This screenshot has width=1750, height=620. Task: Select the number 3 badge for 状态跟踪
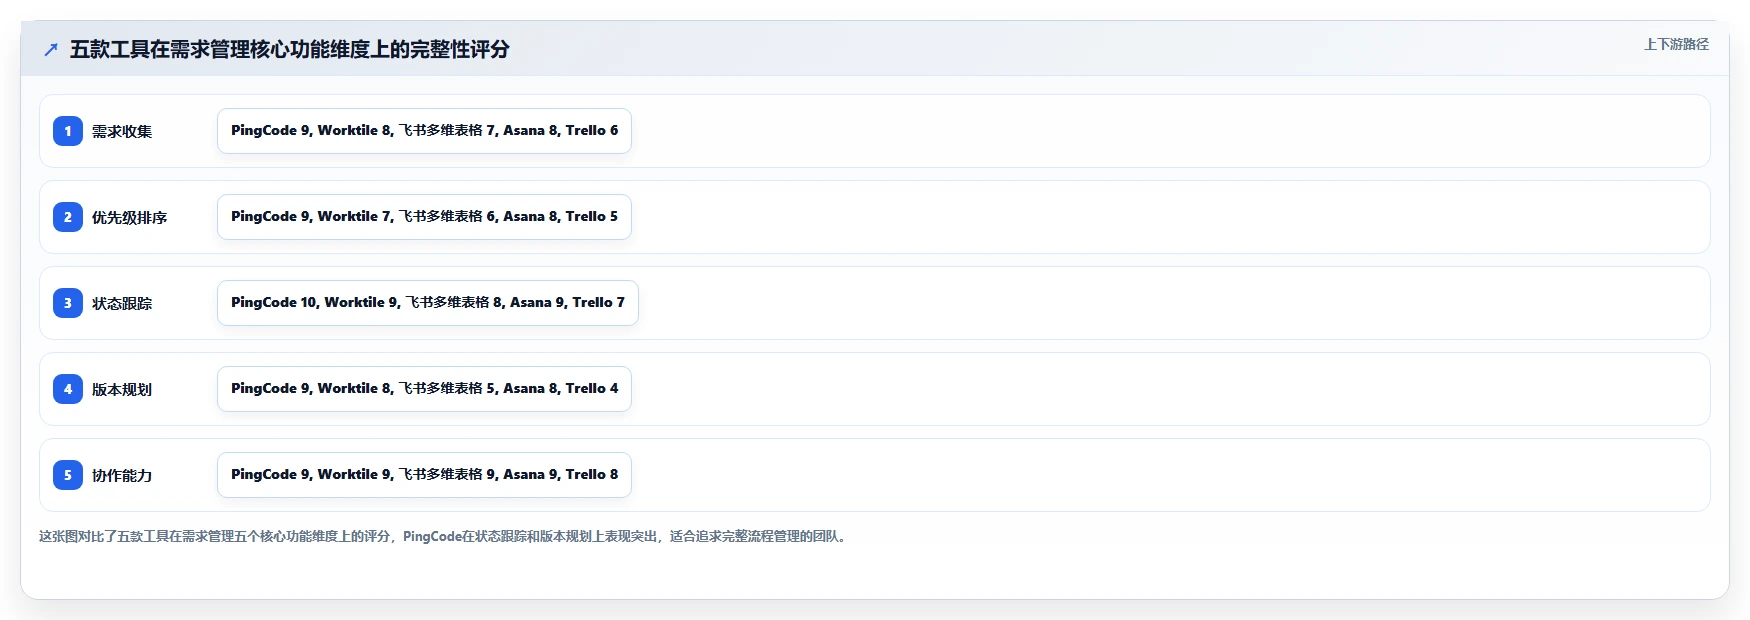[x=68, y=303]
